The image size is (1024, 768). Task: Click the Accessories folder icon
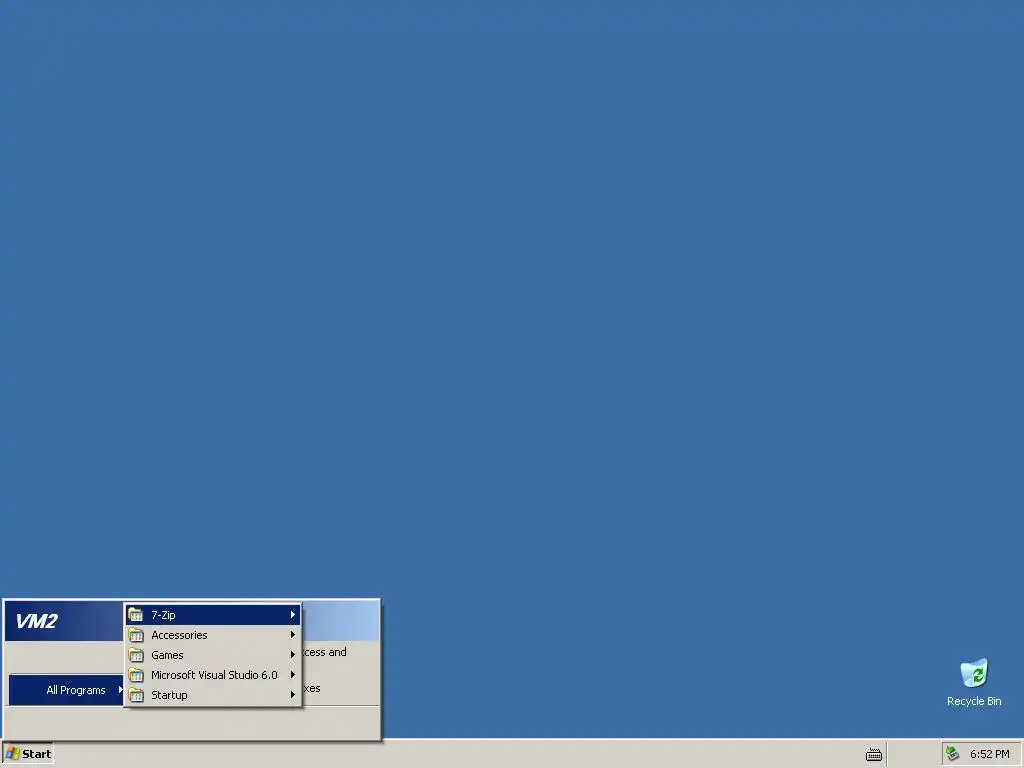click(x=136, y=635)
